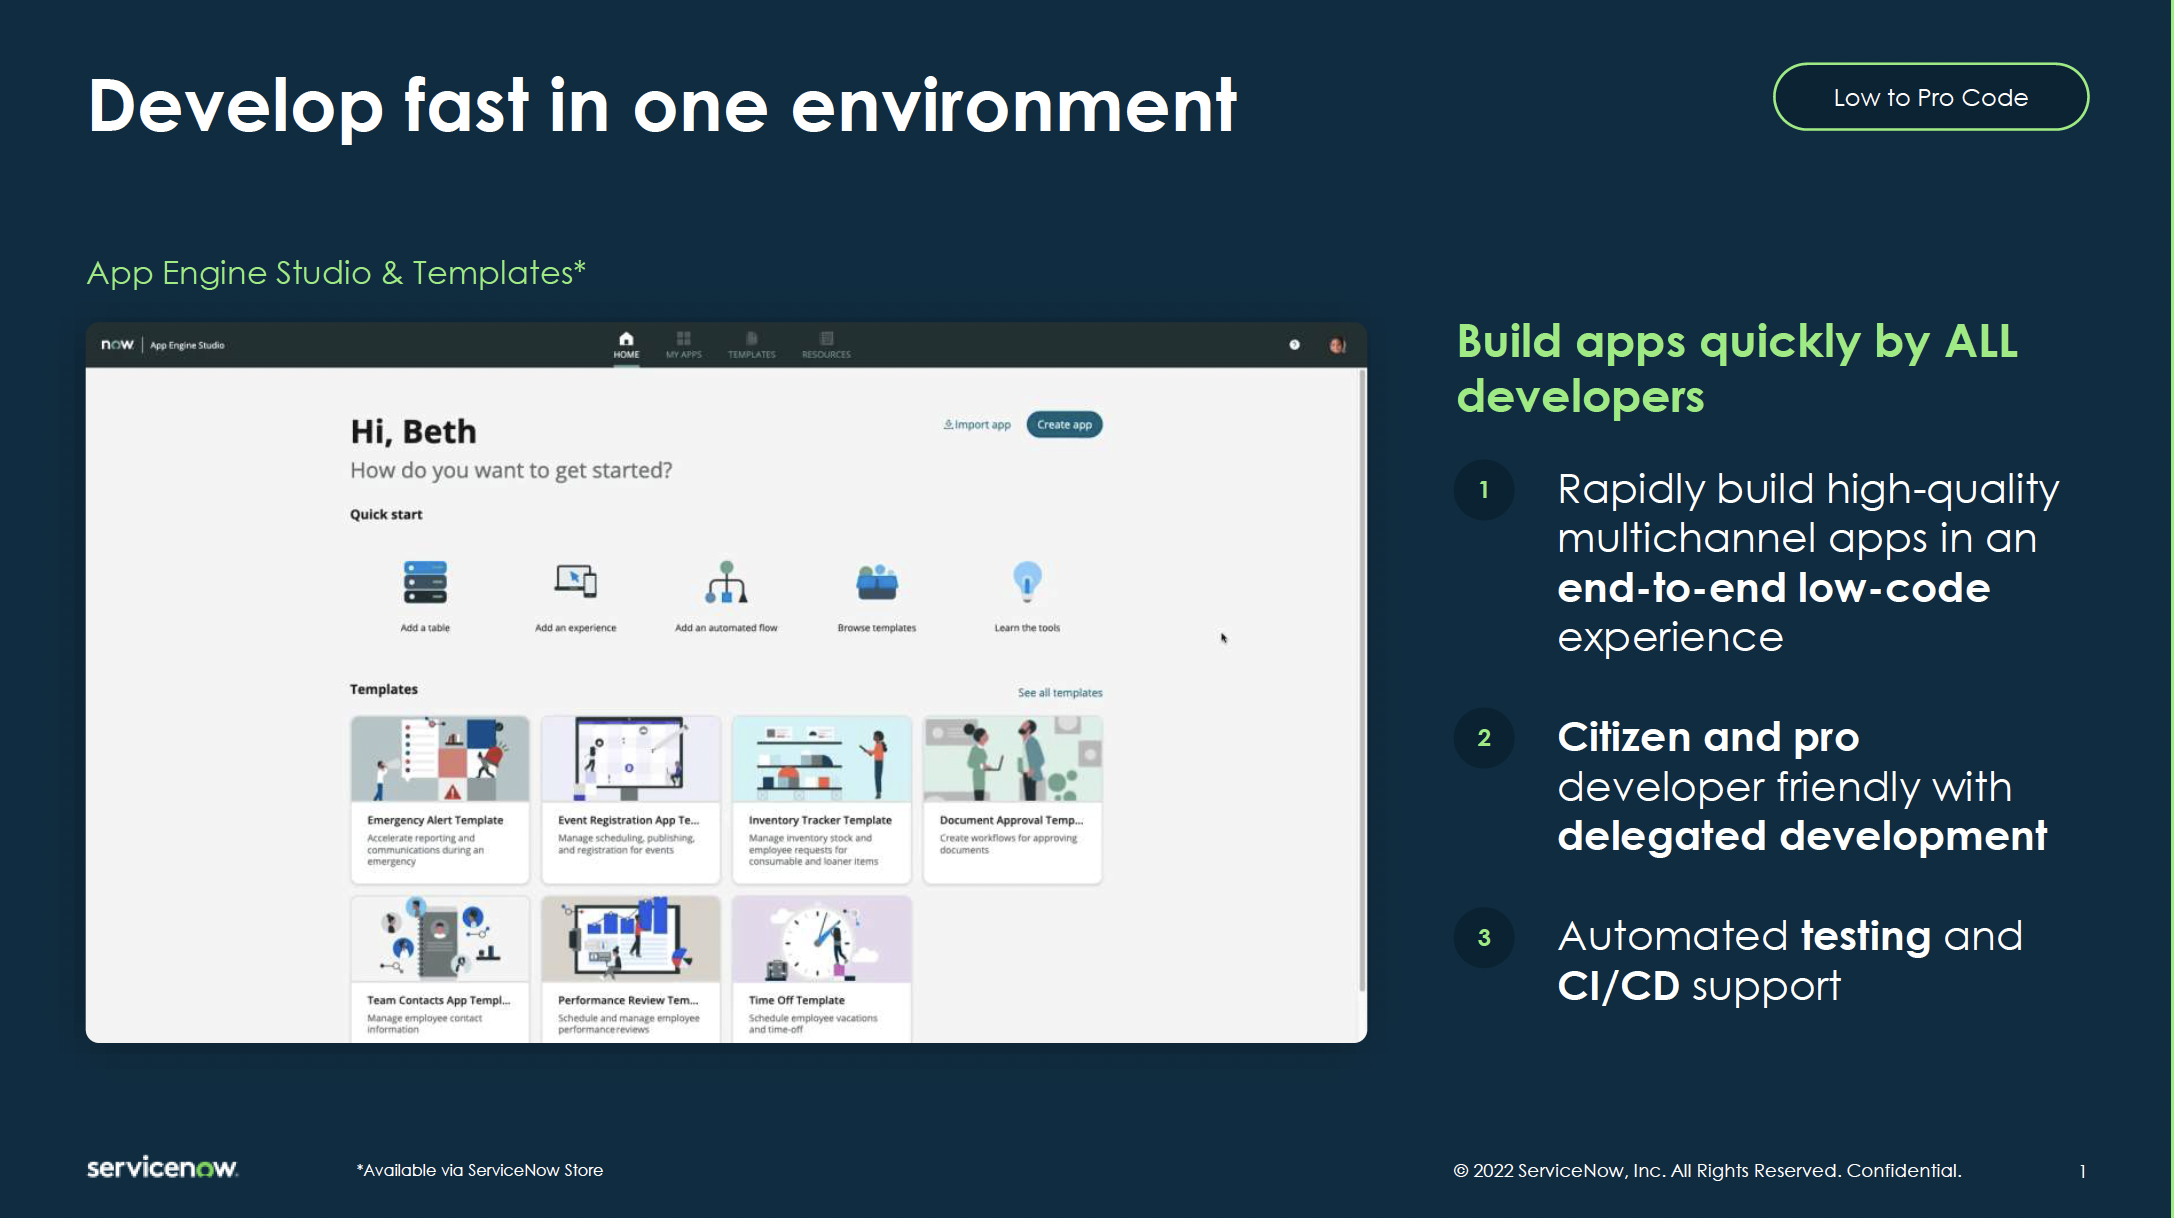2174x1218 pixels.
Task: Click the 'Browse templates' label
Action: tap(877, 628)
